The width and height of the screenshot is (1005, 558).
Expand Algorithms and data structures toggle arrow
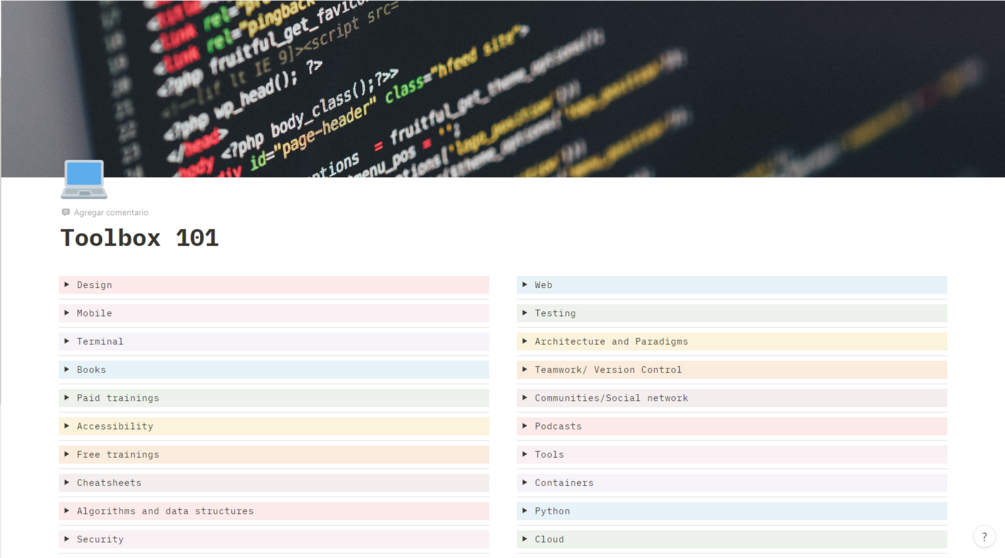tap(67, 510)
